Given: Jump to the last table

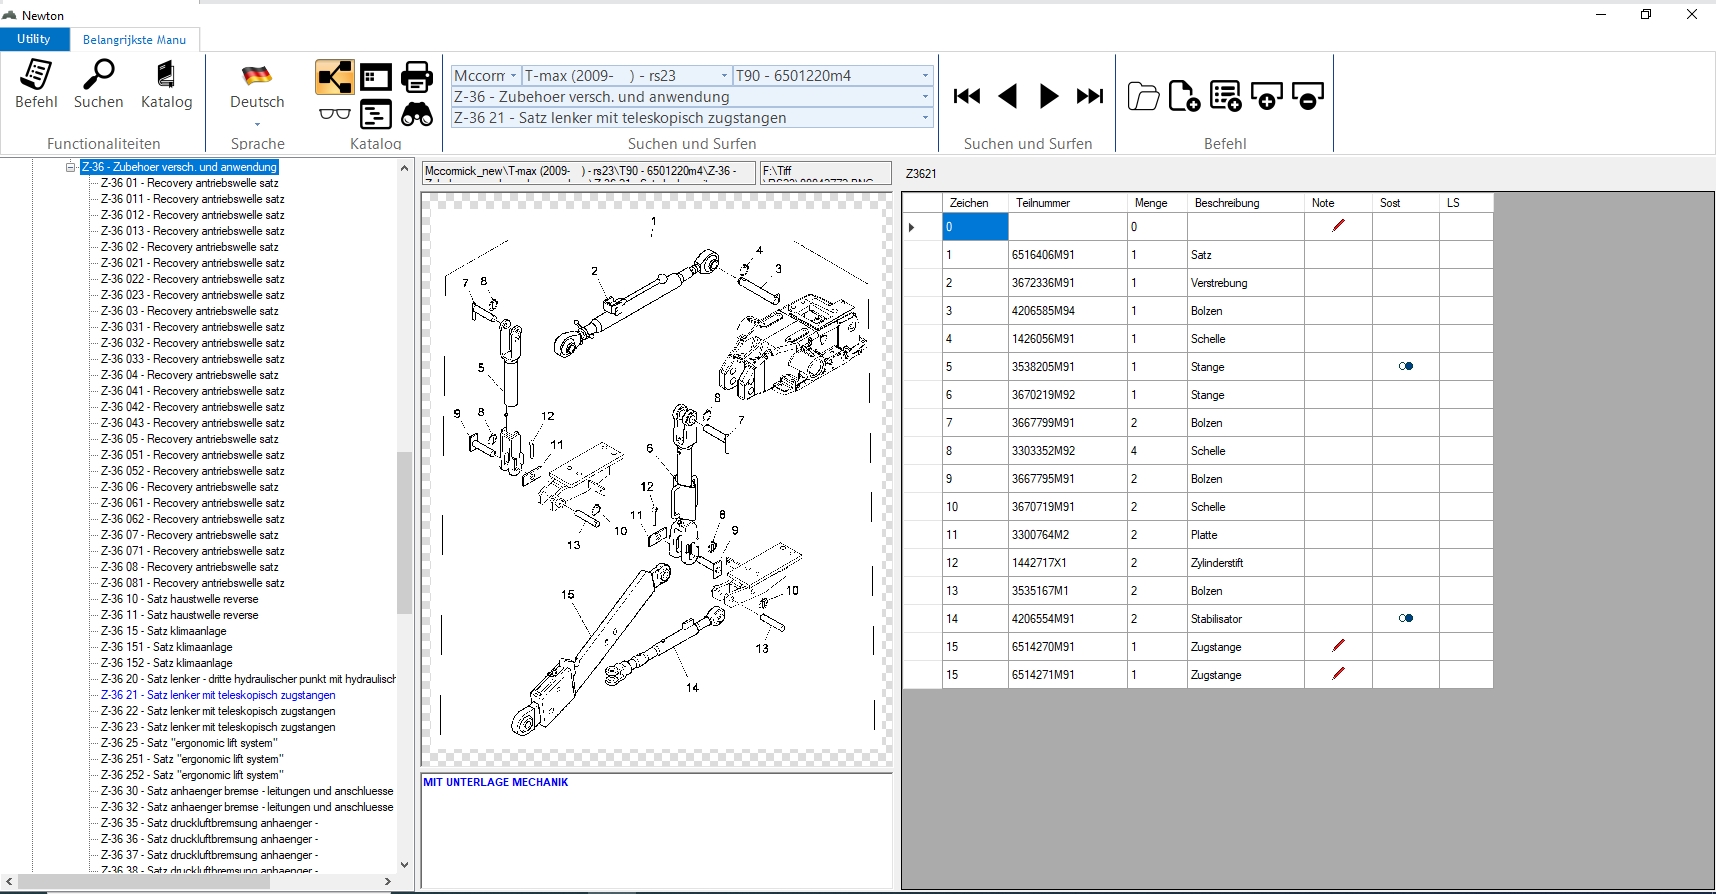Looking at the screenshot, I should 1090,96.
